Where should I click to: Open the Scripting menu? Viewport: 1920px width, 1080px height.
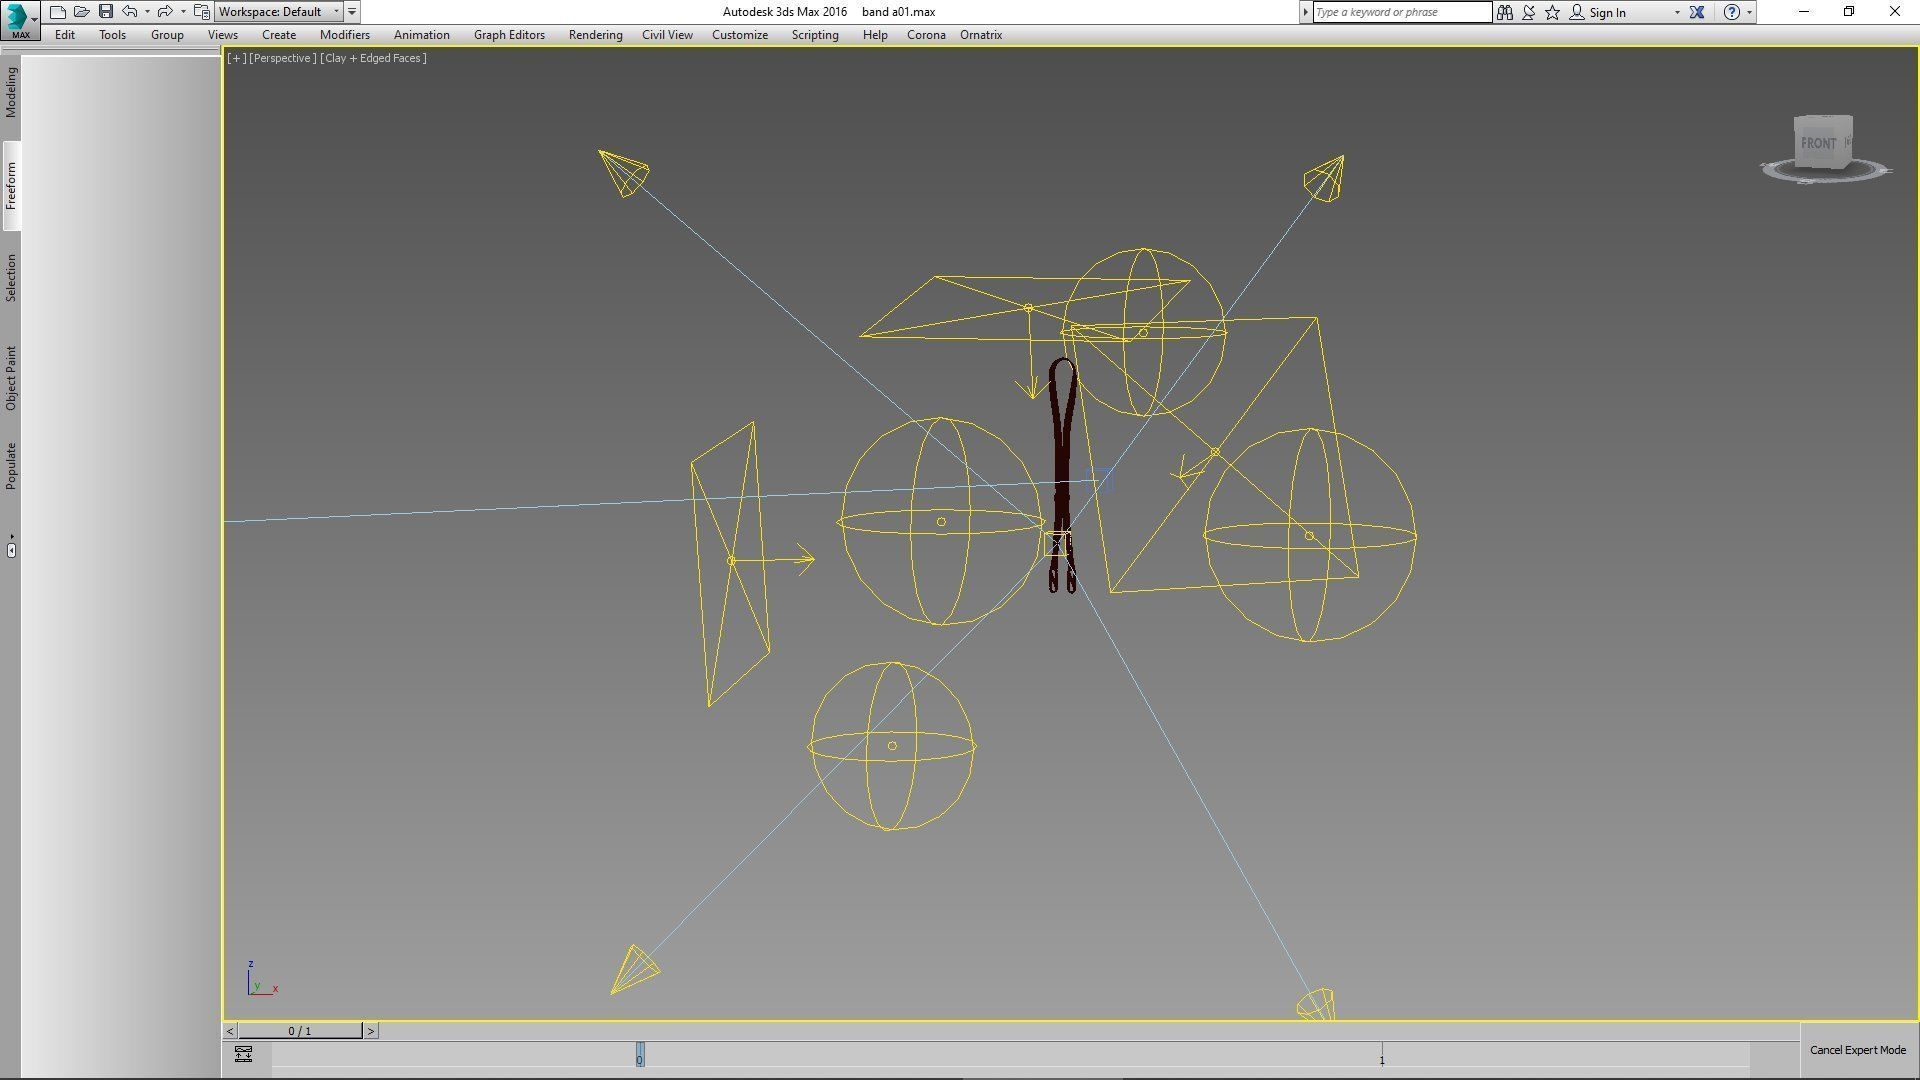coord(815,35)
